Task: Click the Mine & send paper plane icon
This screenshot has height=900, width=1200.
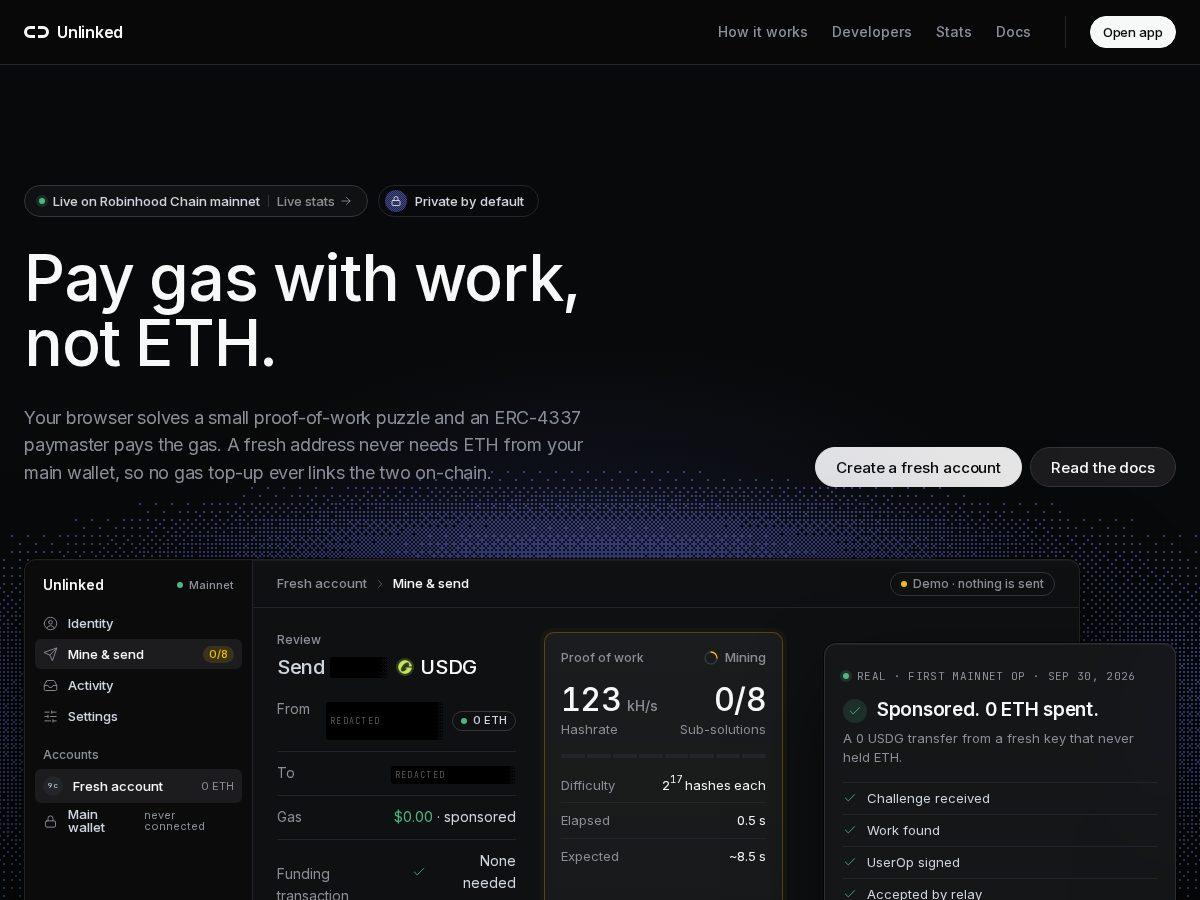Action: (50, 654)
